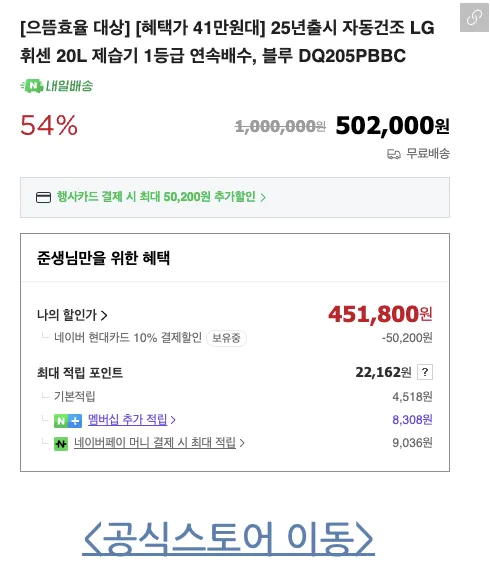Click the 451,800원 discounted price
Viewport: 490px width, 577px height.
[380, 314]
